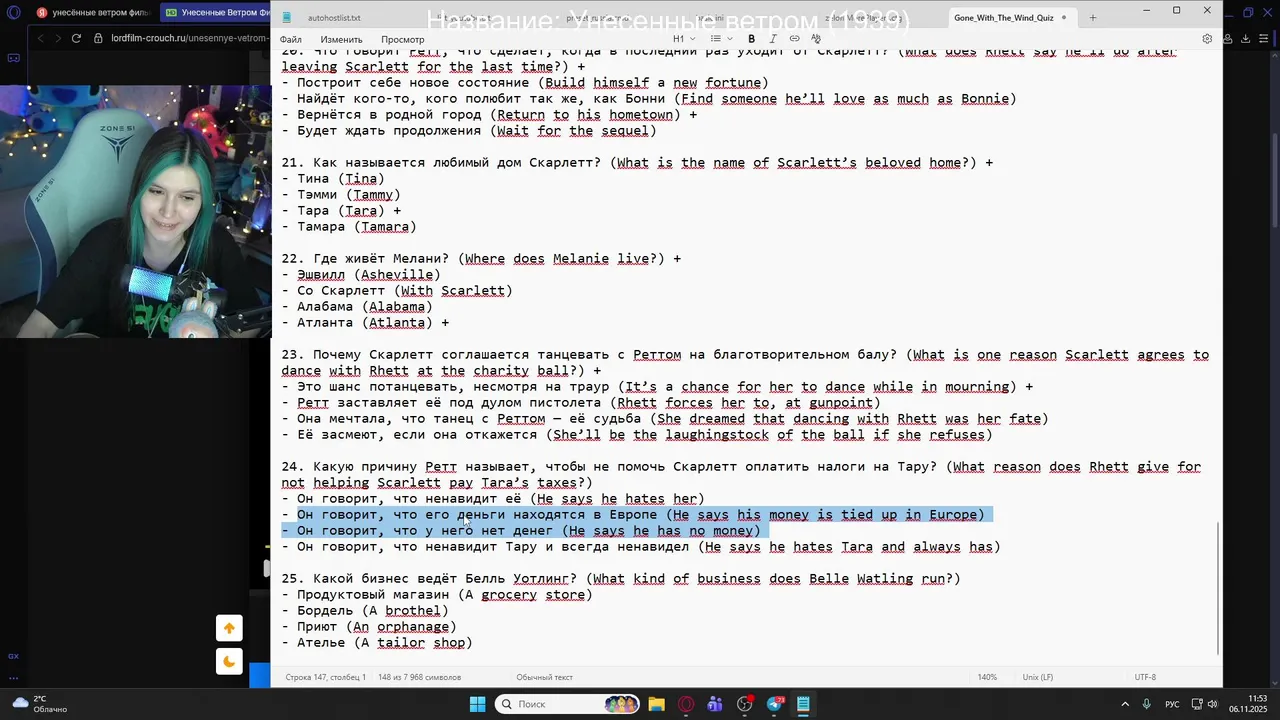Click the workspace icon in browser sidebar
The height and width of the screenshot is (720, 1280).
(x=13, y=58)
